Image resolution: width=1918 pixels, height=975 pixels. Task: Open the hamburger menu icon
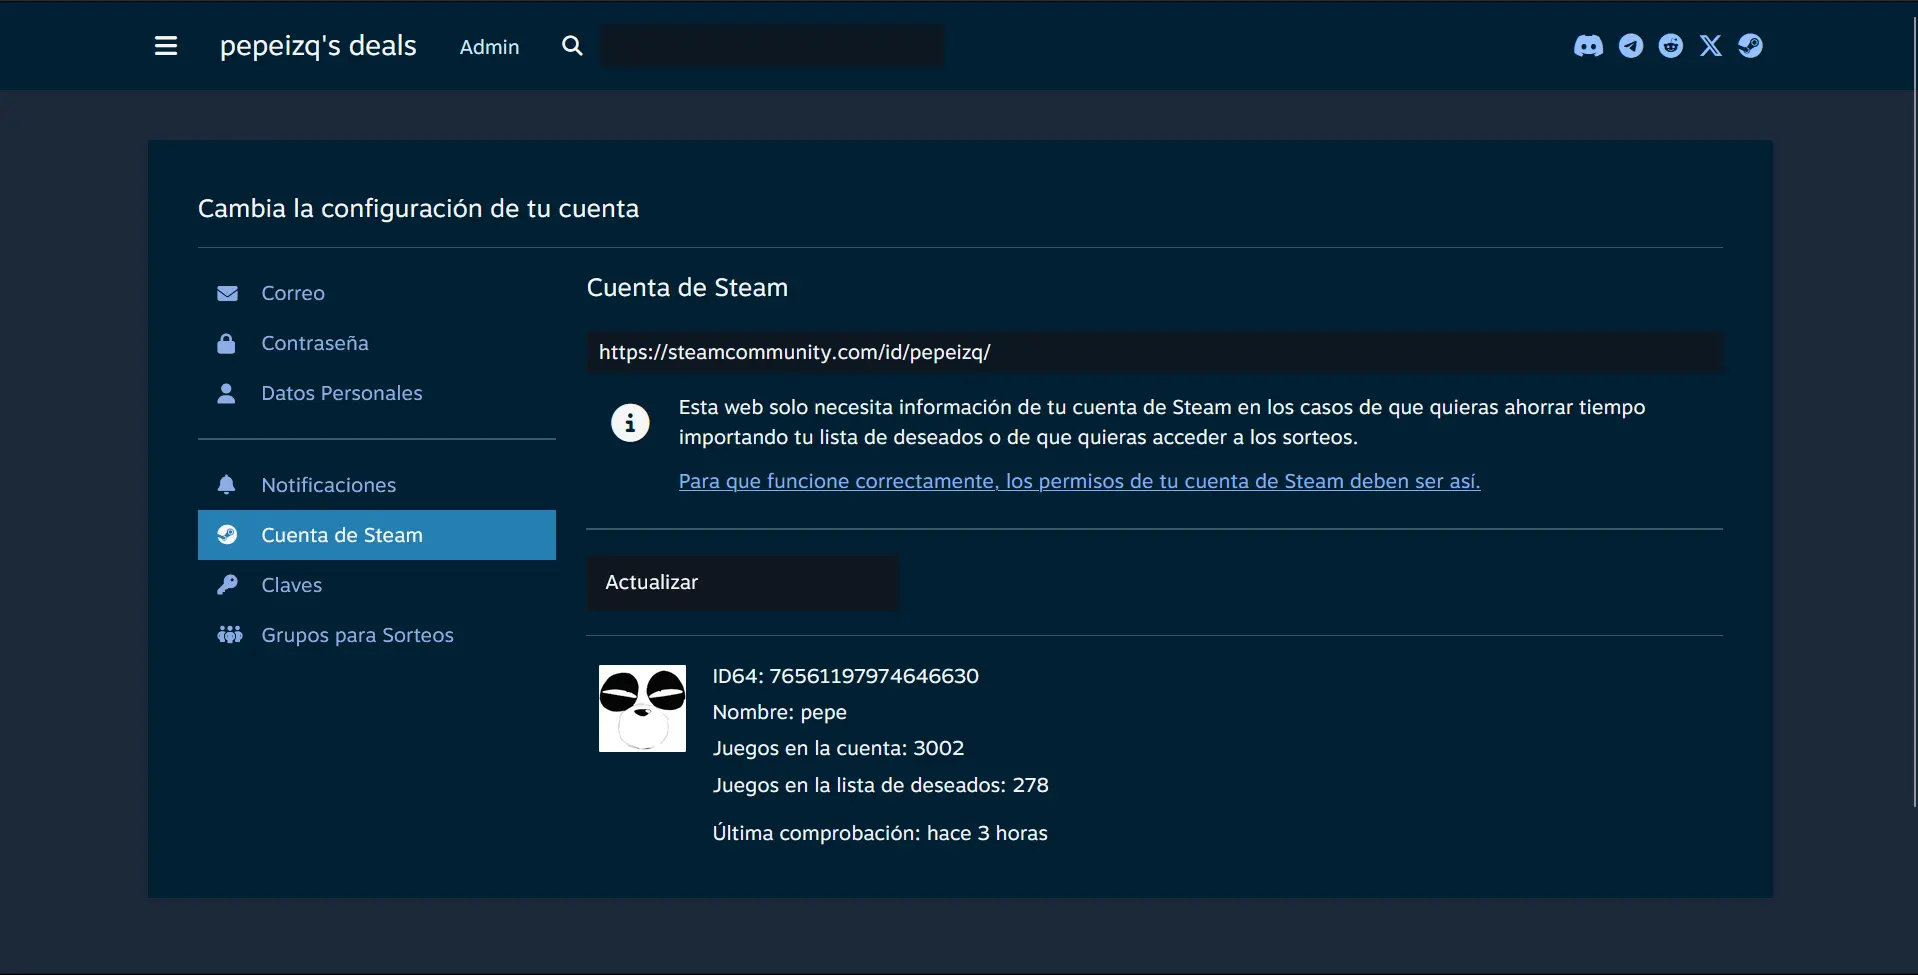click(x=166, y=46)
